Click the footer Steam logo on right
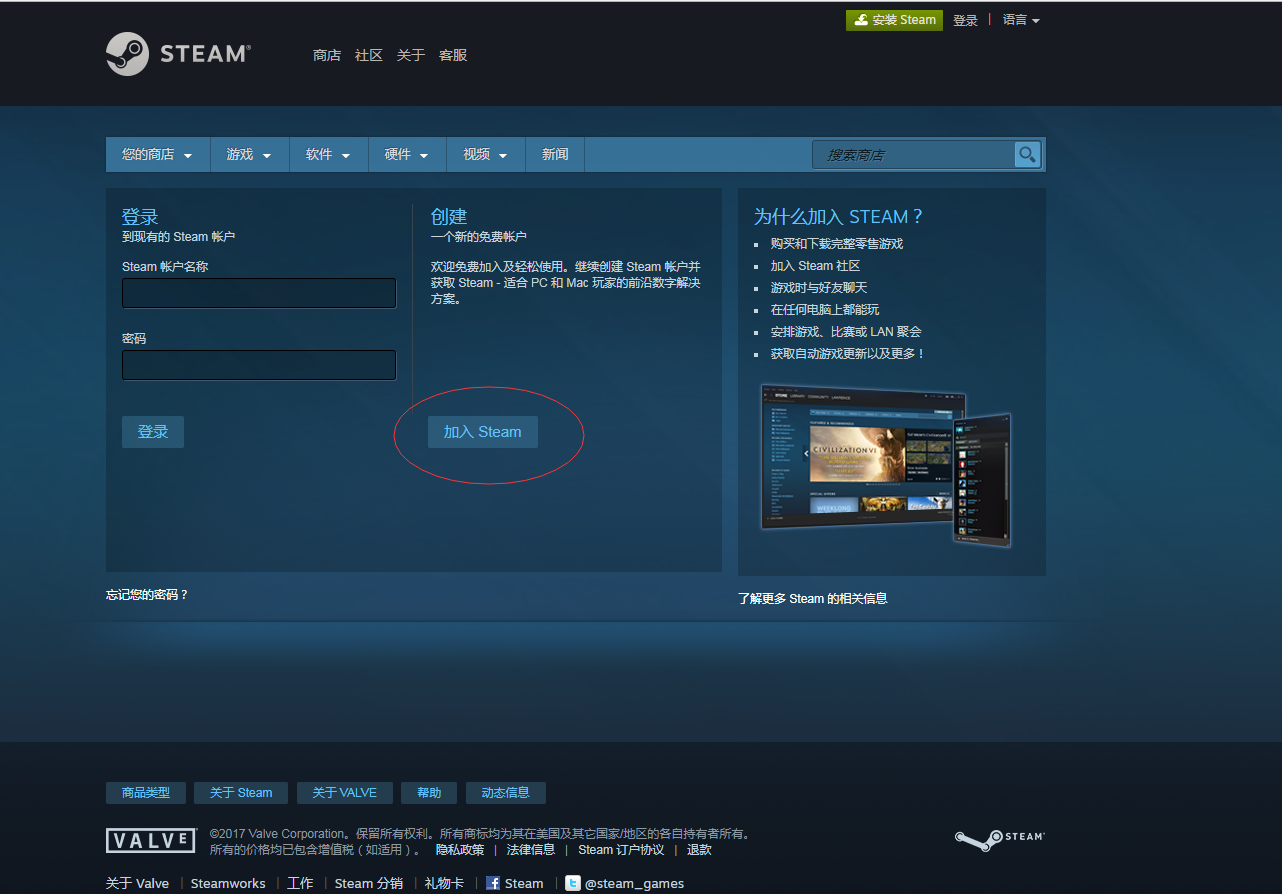1282x894 pixels. 999,839
